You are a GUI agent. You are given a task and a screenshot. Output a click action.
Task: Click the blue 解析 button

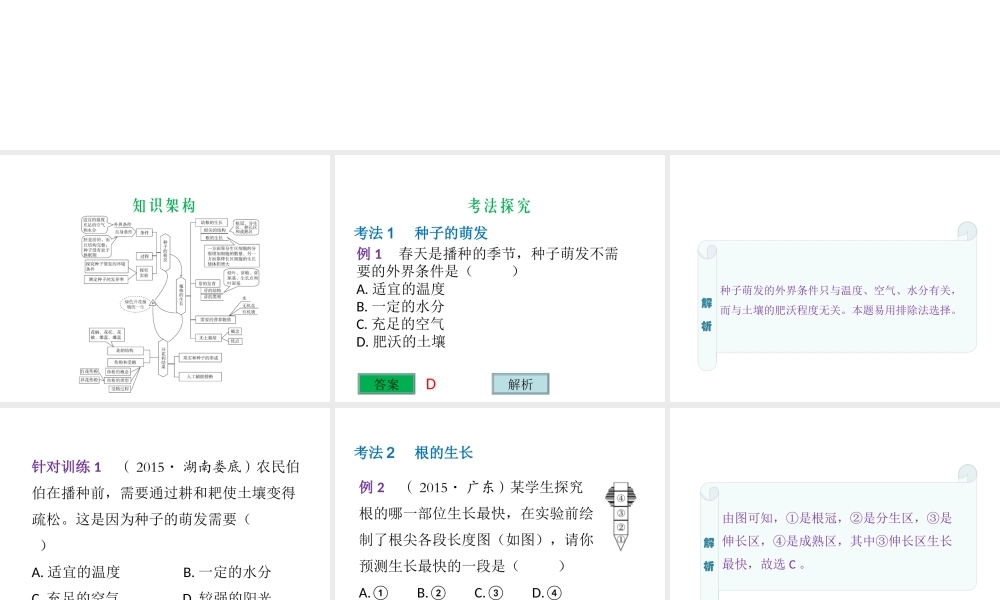point(520,384)
